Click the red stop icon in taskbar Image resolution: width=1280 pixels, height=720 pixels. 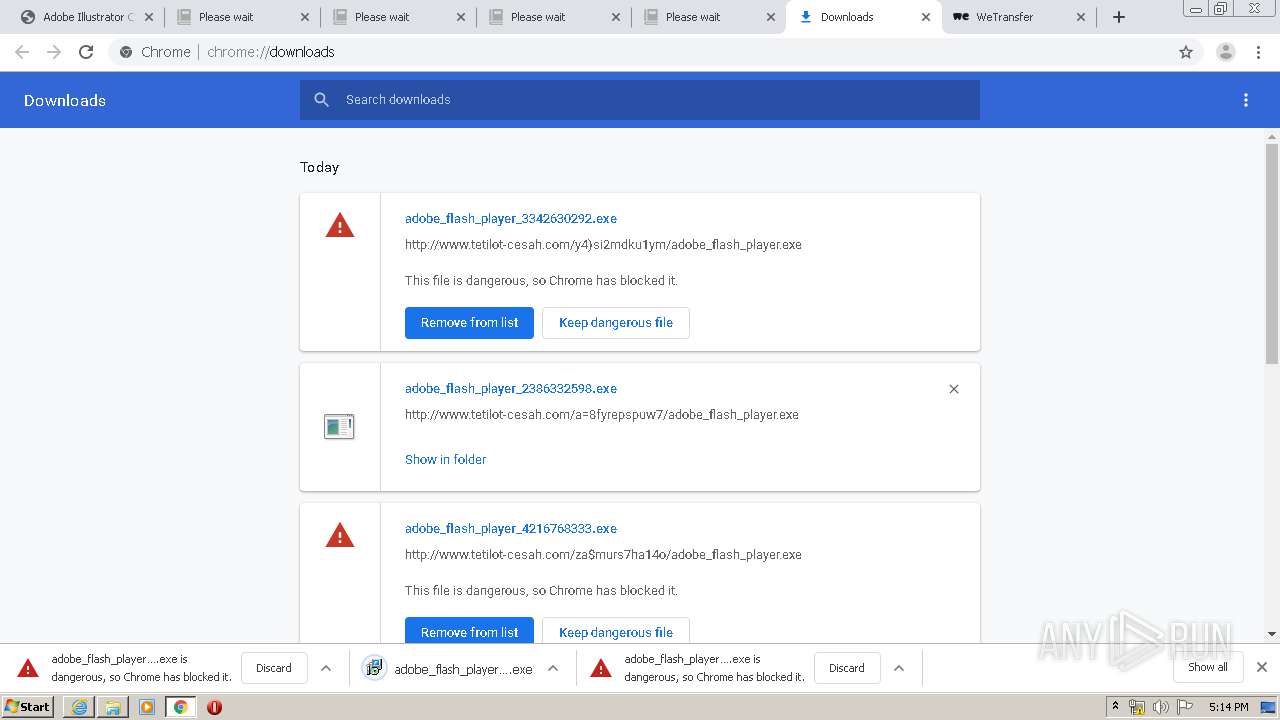click(214, 707)
